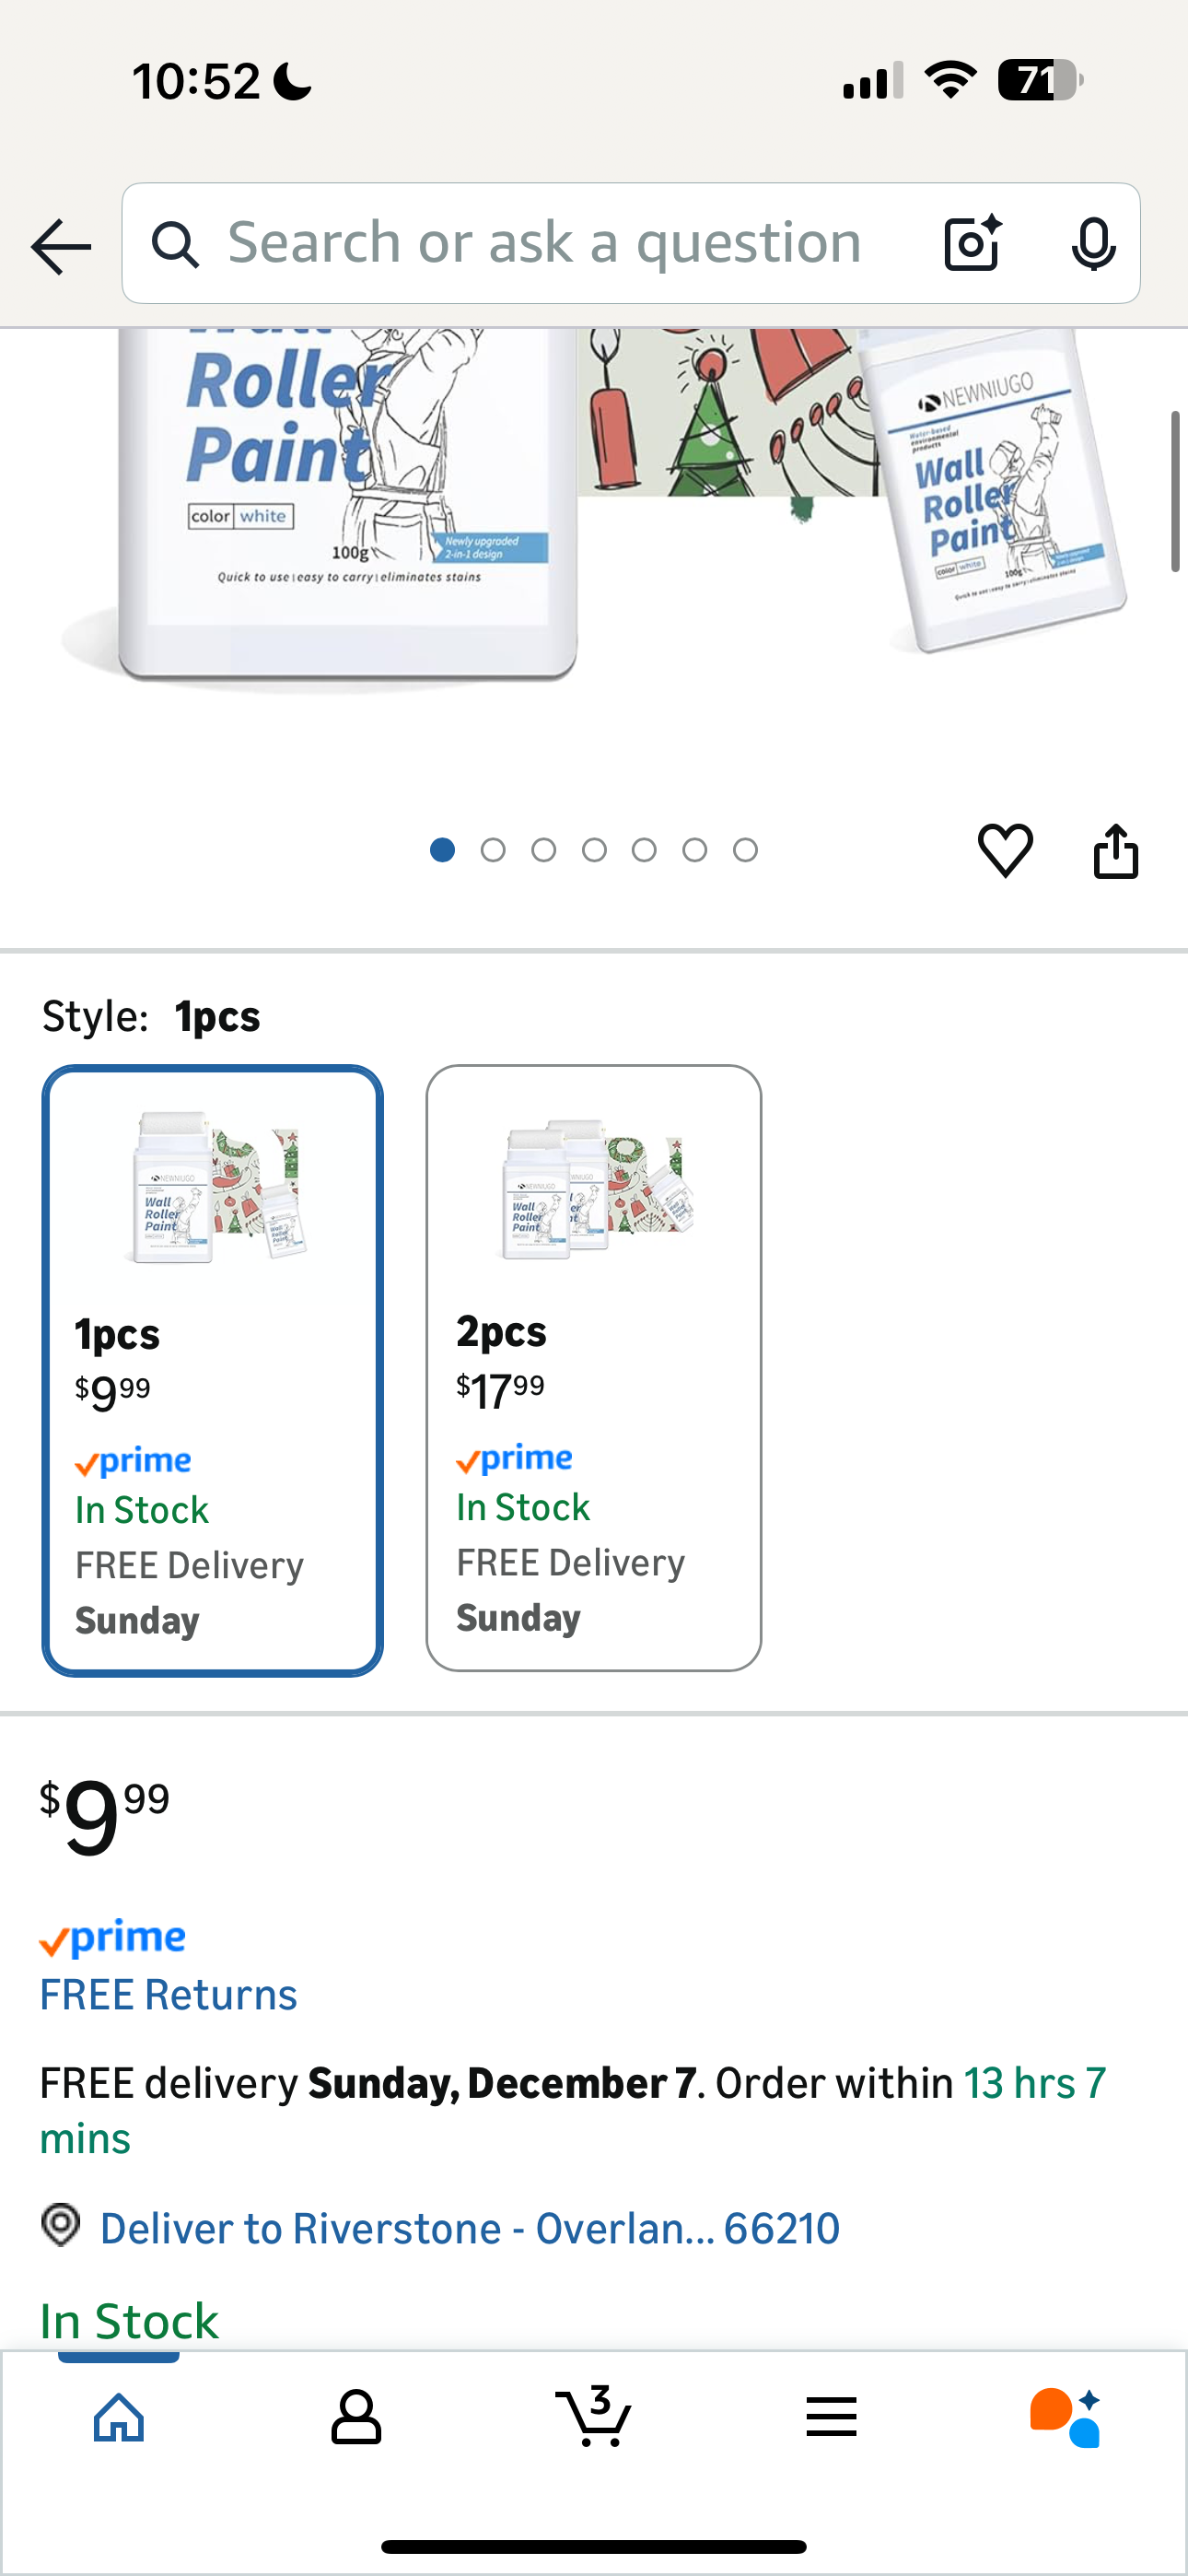The width and height of the screenshot is (1188, 2576).
Task: Change delivery address Riverstone 66210
Action: [x=469, y=2228]
